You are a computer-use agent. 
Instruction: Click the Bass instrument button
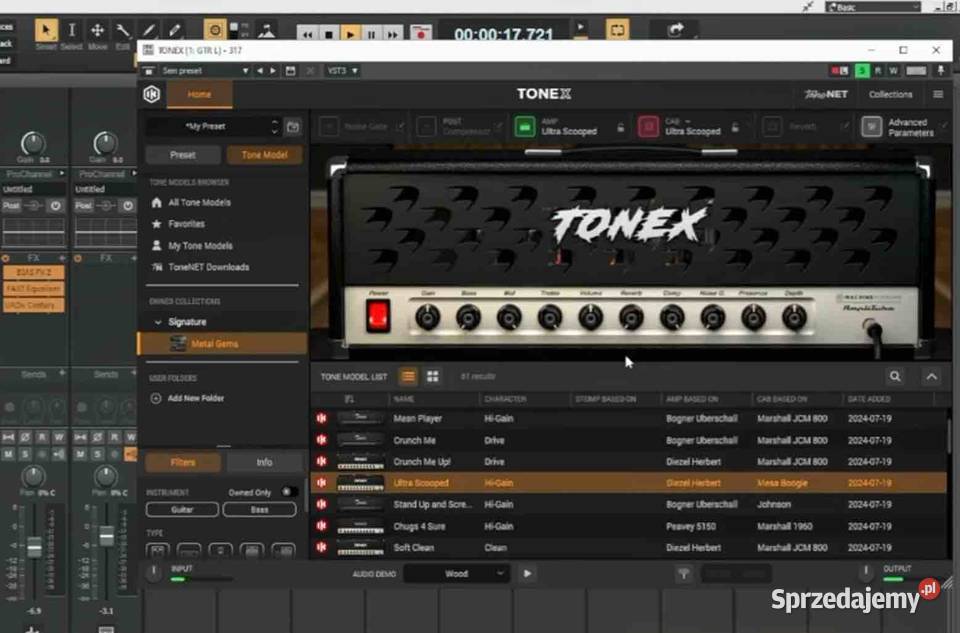point(259,509)
